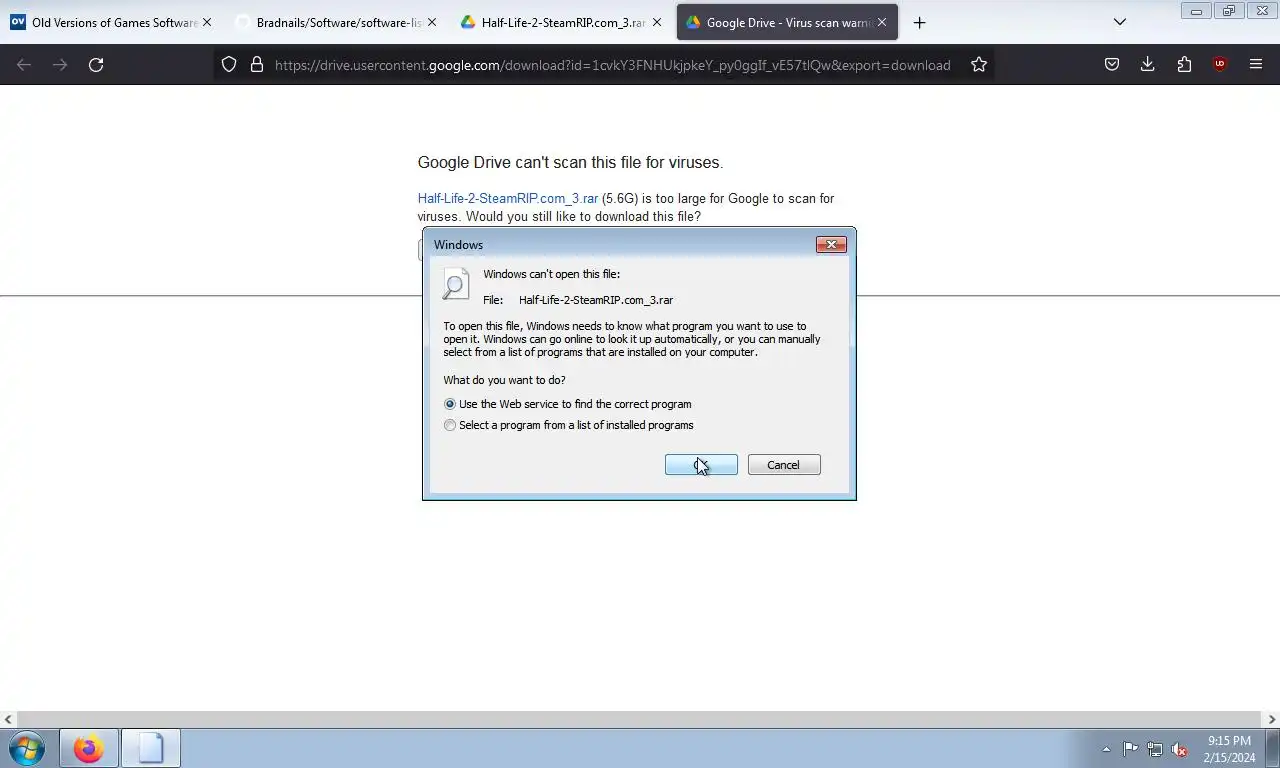
Task: Confirm with the OK button in dialog
Action: (x=701, y=465)
